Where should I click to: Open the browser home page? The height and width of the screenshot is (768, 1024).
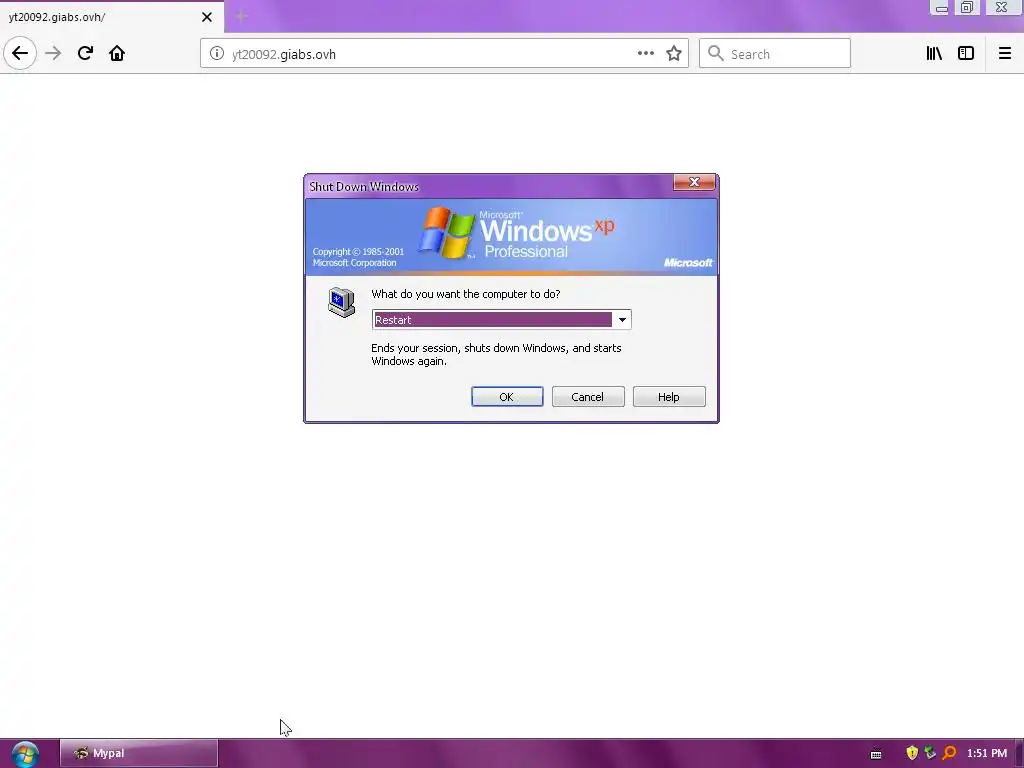pos(117,54)
